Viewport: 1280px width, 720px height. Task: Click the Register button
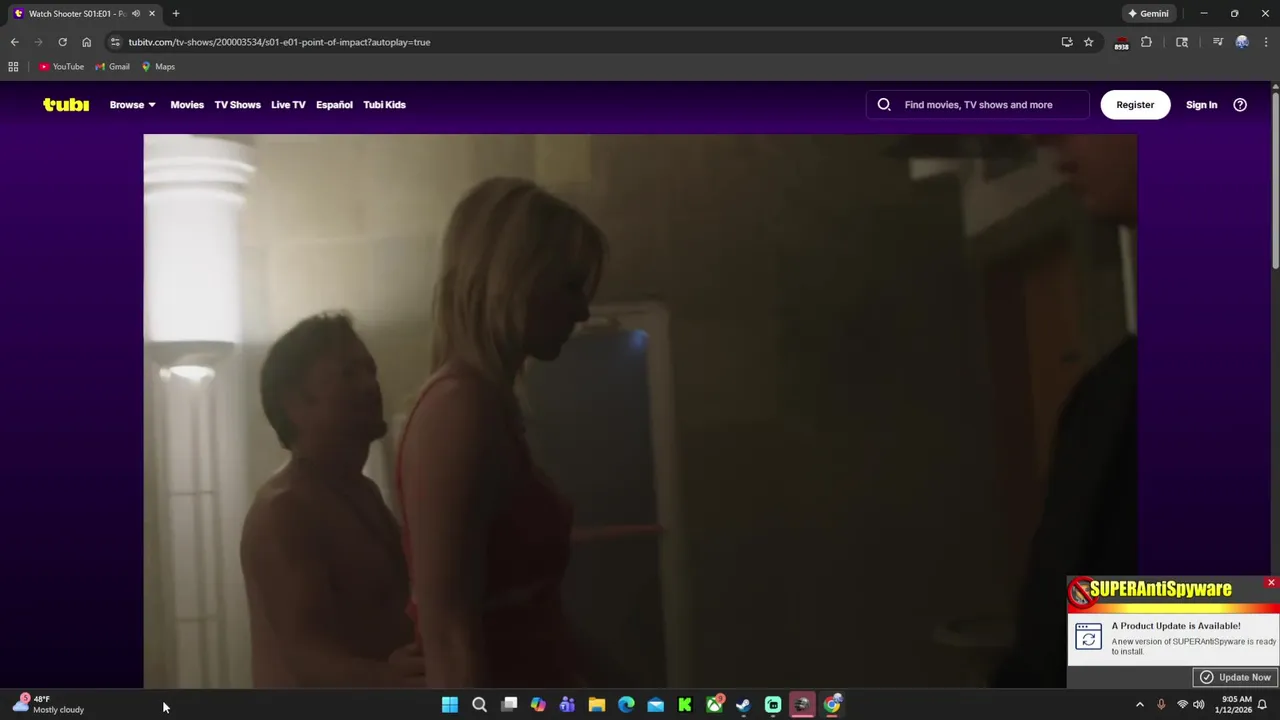1135,104
